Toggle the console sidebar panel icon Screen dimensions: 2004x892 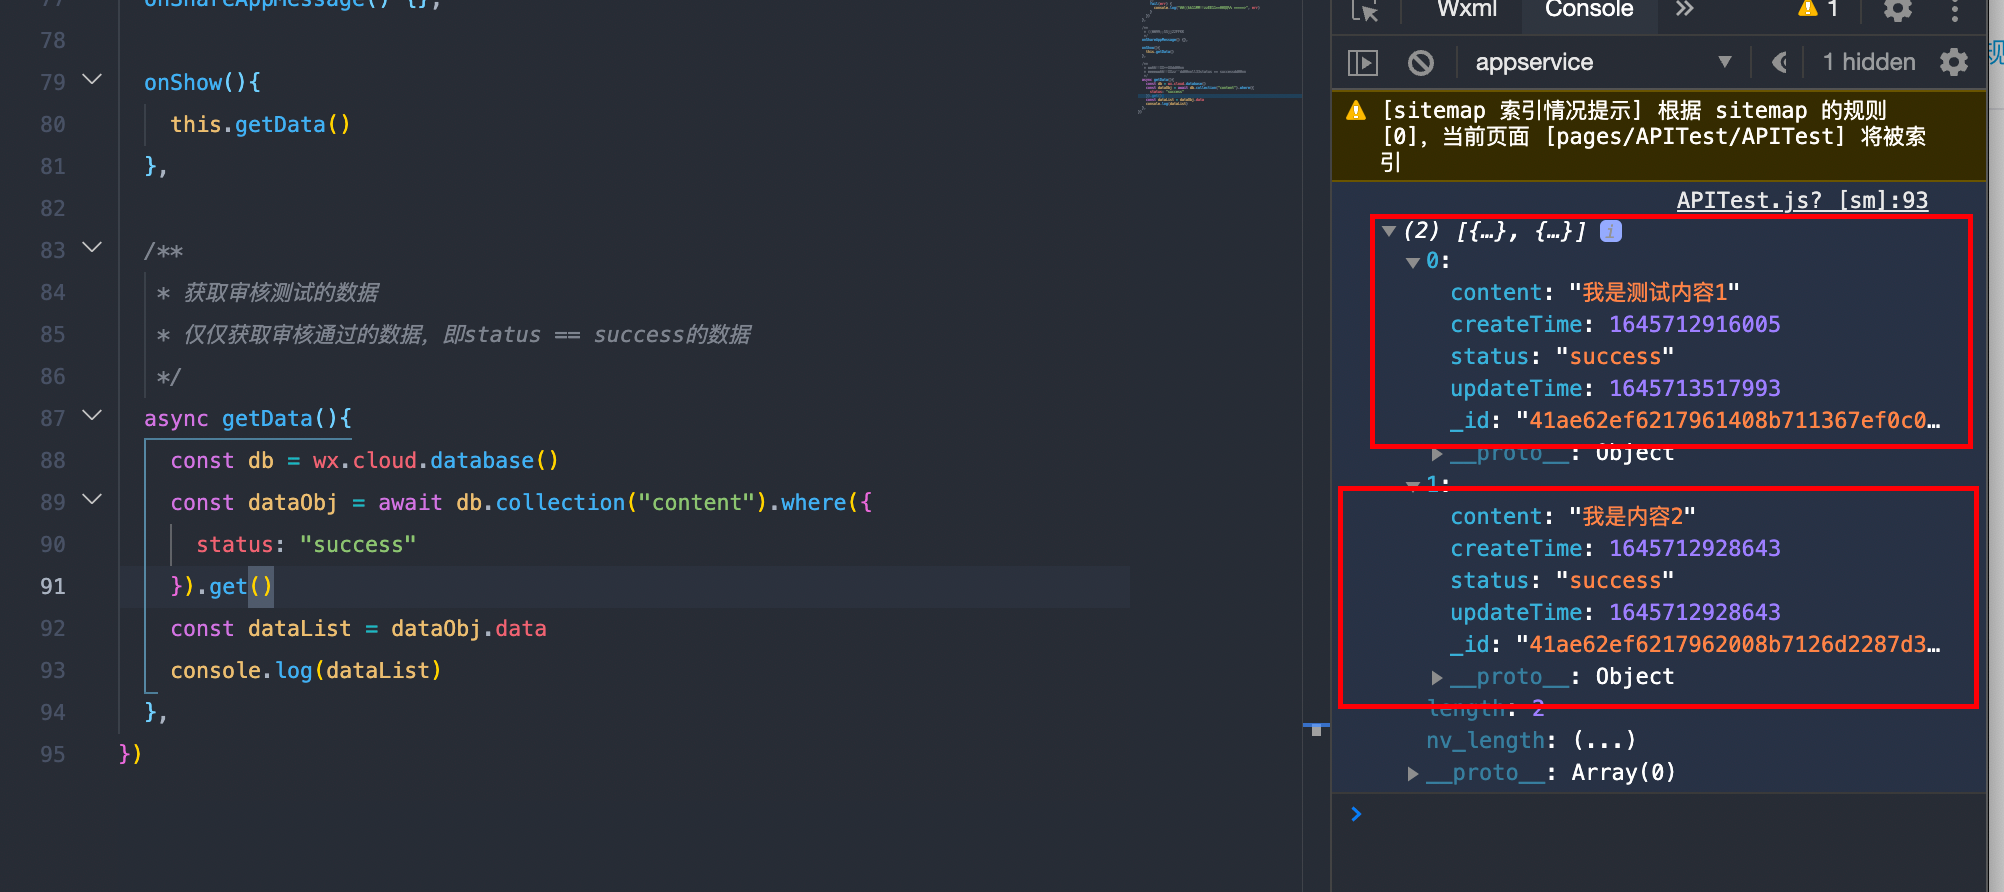pos(1363,63)
